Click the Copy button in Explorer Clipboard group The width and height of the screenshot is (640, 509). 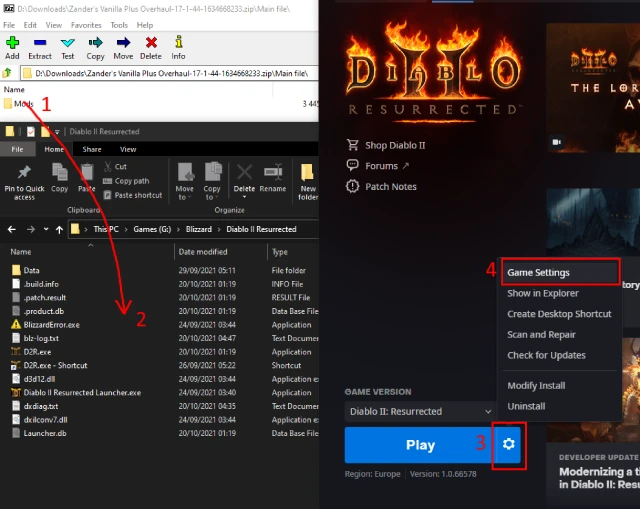[x=60, y=177]
